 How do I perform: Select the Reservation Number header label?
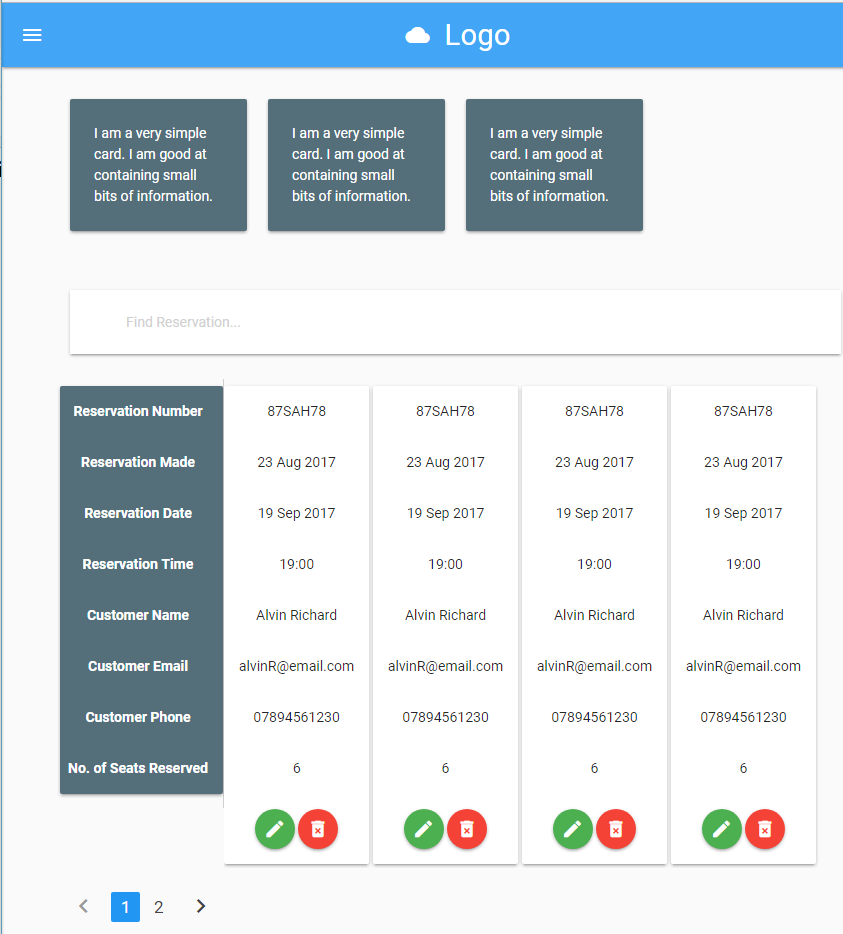(138, 410)
